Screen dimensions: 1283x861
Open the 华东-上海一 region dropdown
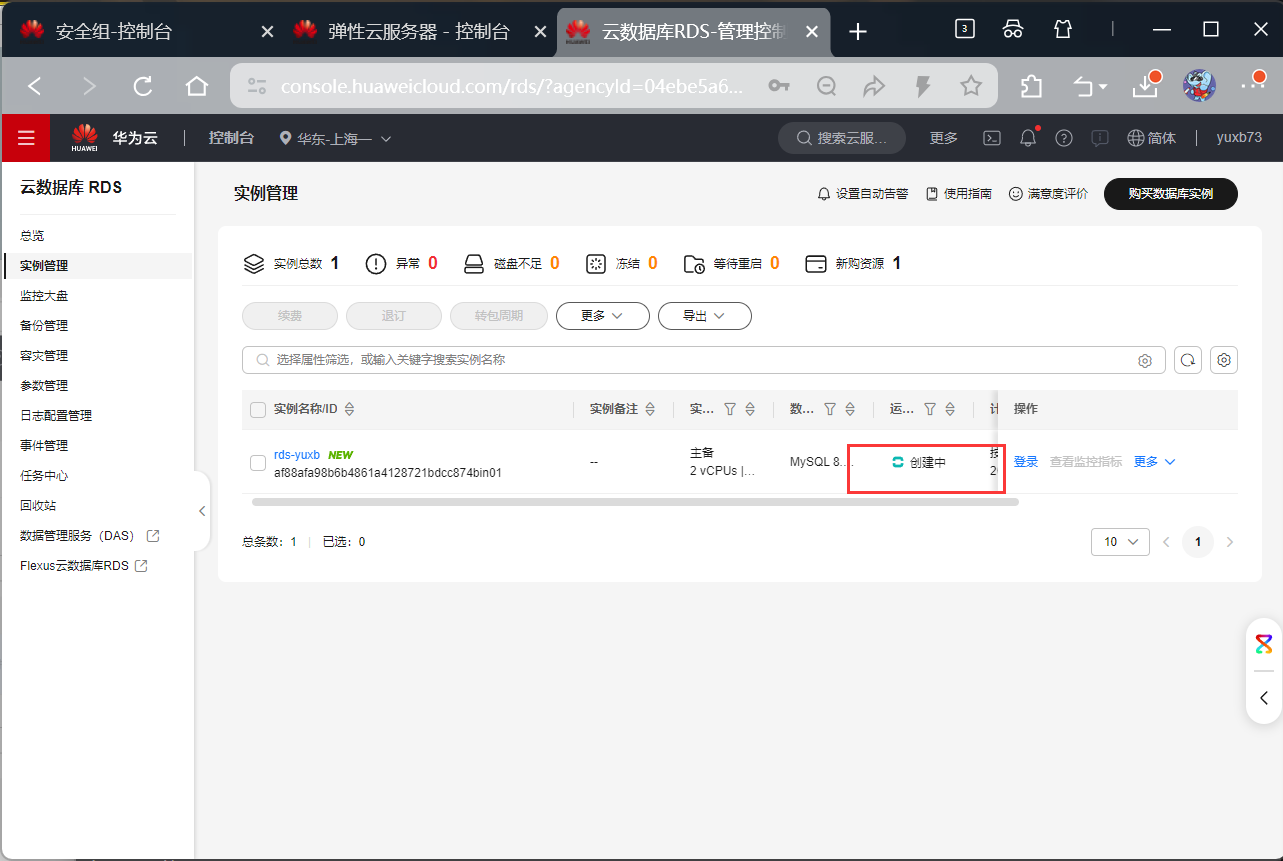(335, 139)
